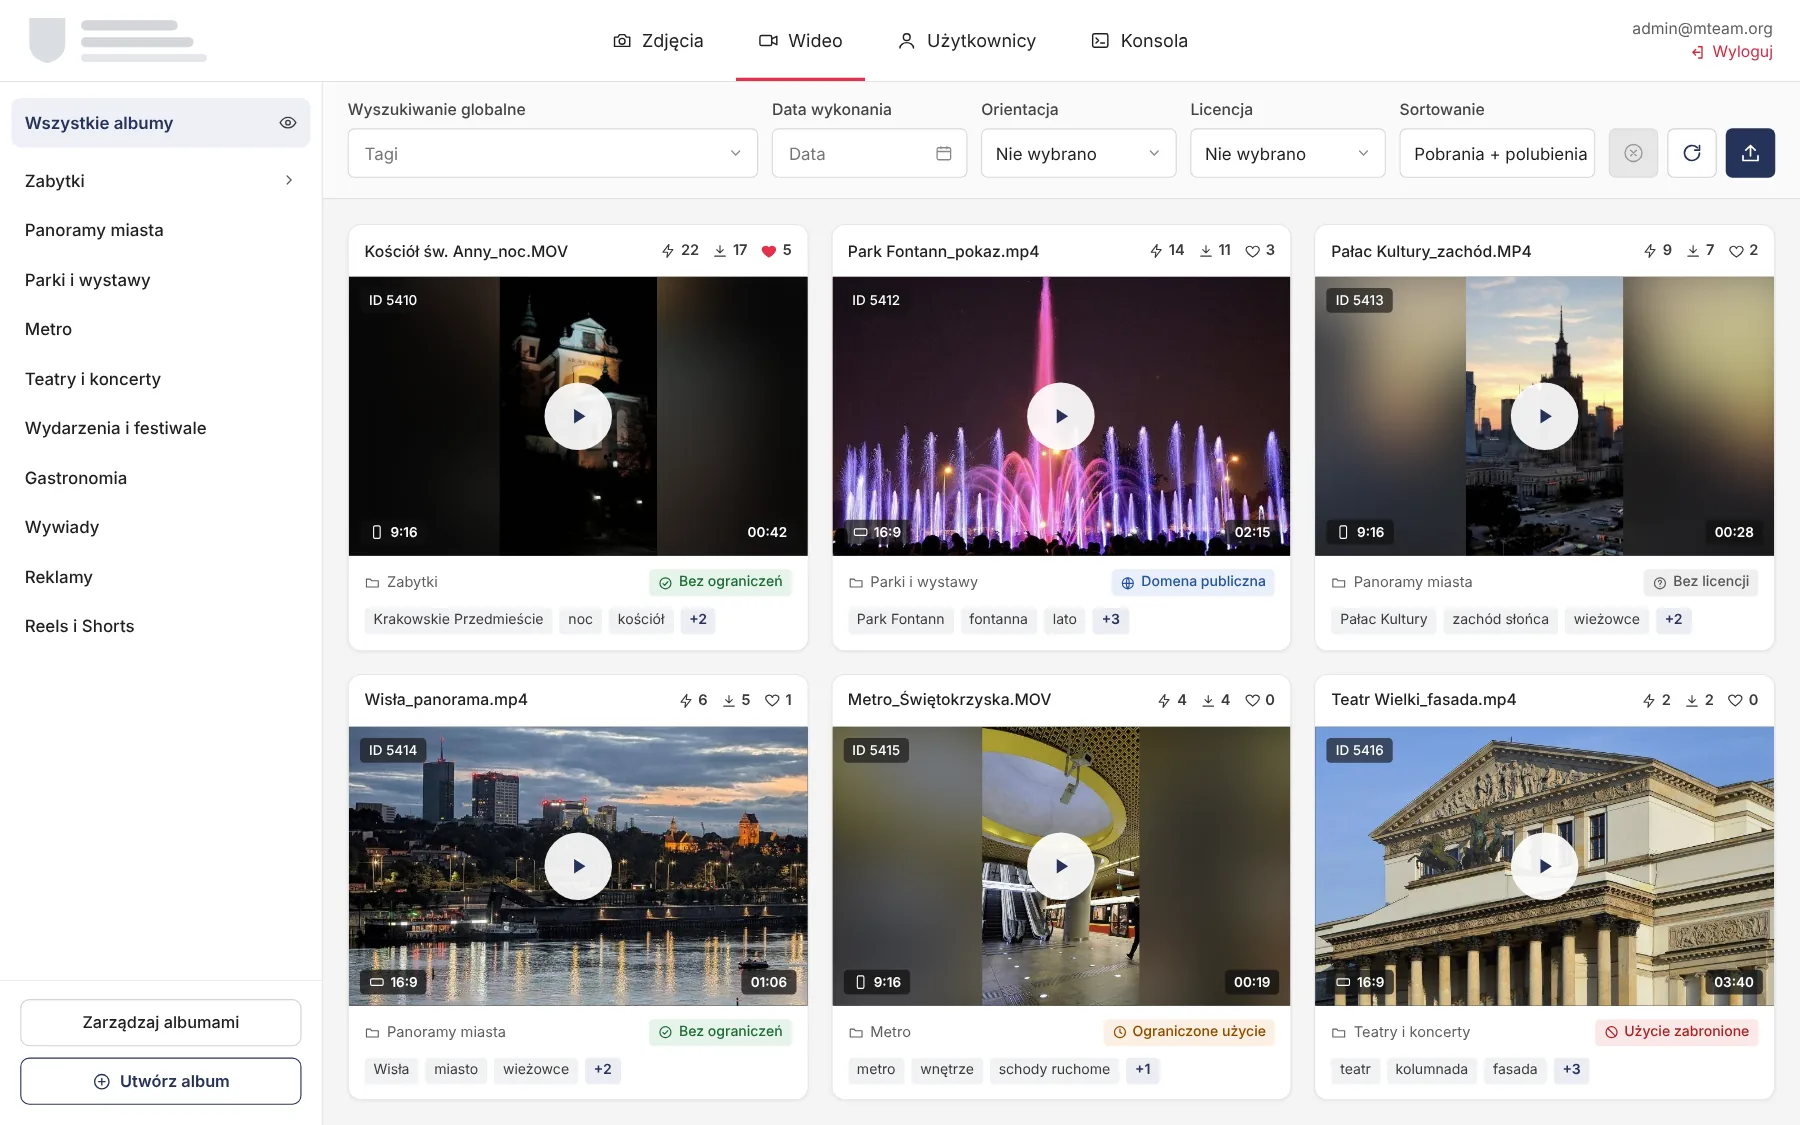This screenshot has height=1125, width=1800.
Task: Toggle heart on Park Fontann_pokaz.mp4
Action: (1252, 251)
